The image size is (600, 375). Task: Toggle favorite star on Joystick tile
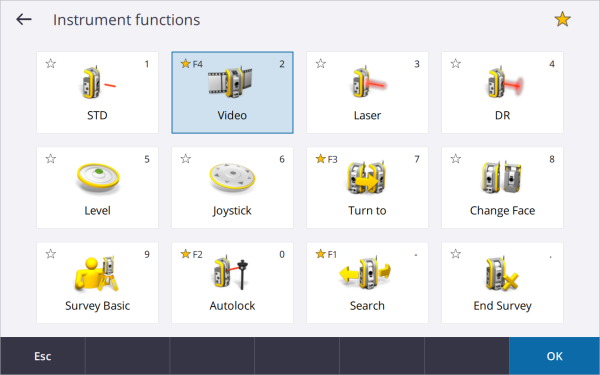coord(186,158)
